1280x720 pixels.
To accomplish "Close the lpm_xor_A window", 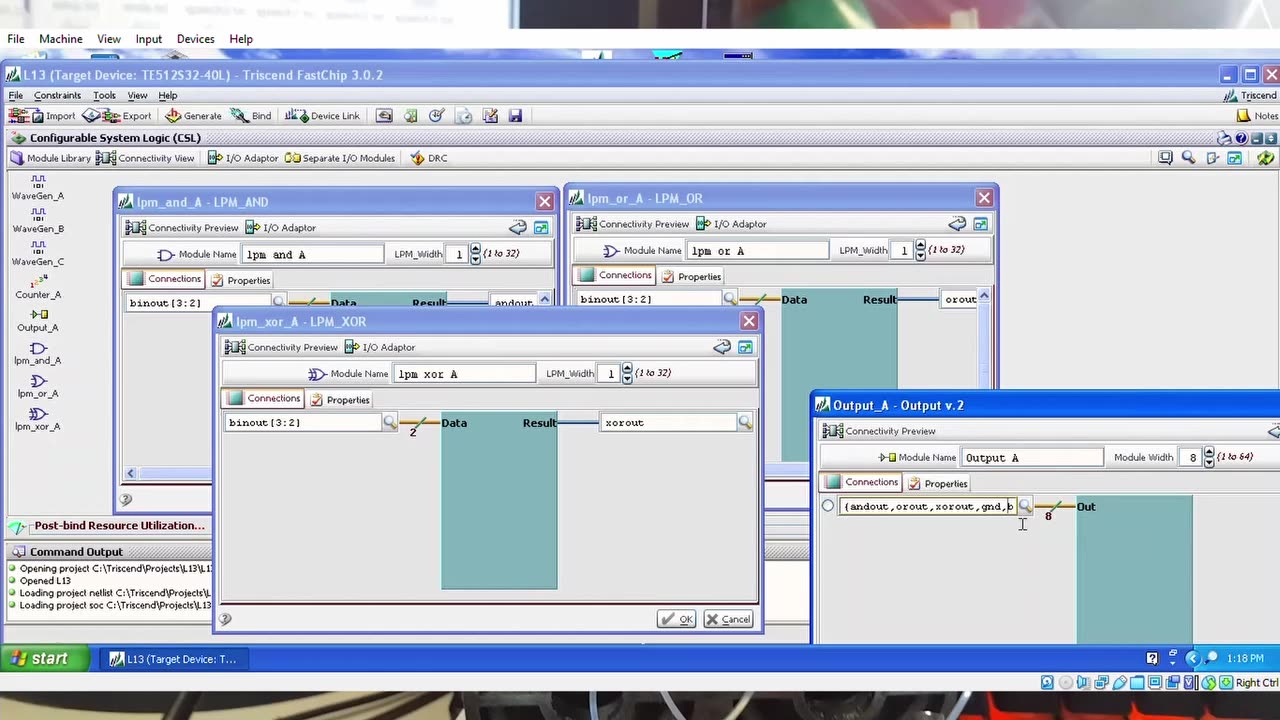I will 749,321.
